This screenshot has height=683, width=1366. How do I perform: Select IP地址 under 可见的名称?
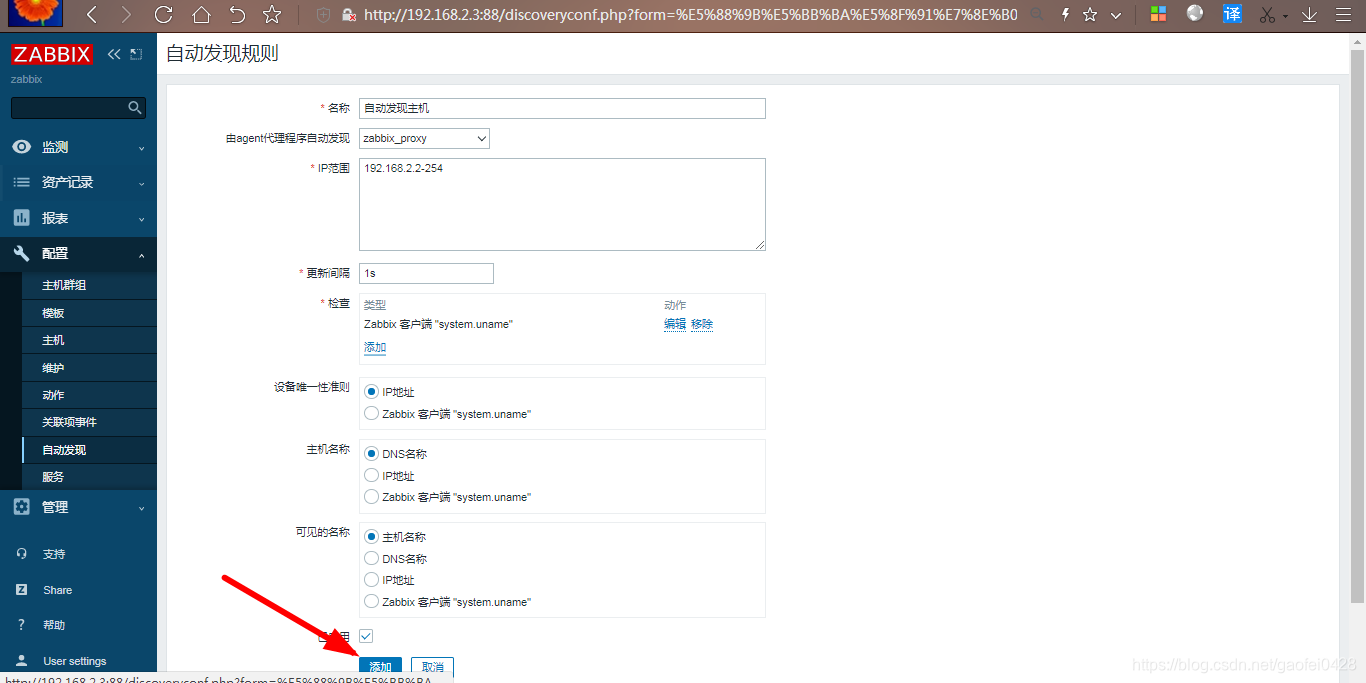[372, 580]
